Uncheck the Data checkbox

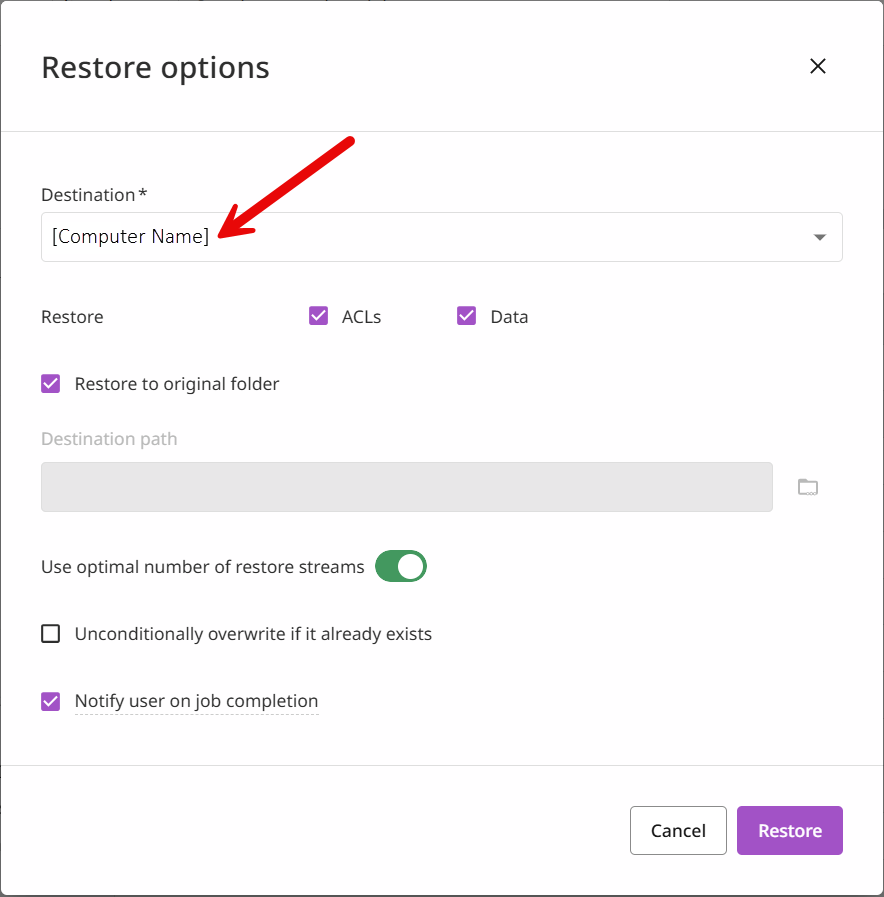pyautogui.click(x=466, y=317)
